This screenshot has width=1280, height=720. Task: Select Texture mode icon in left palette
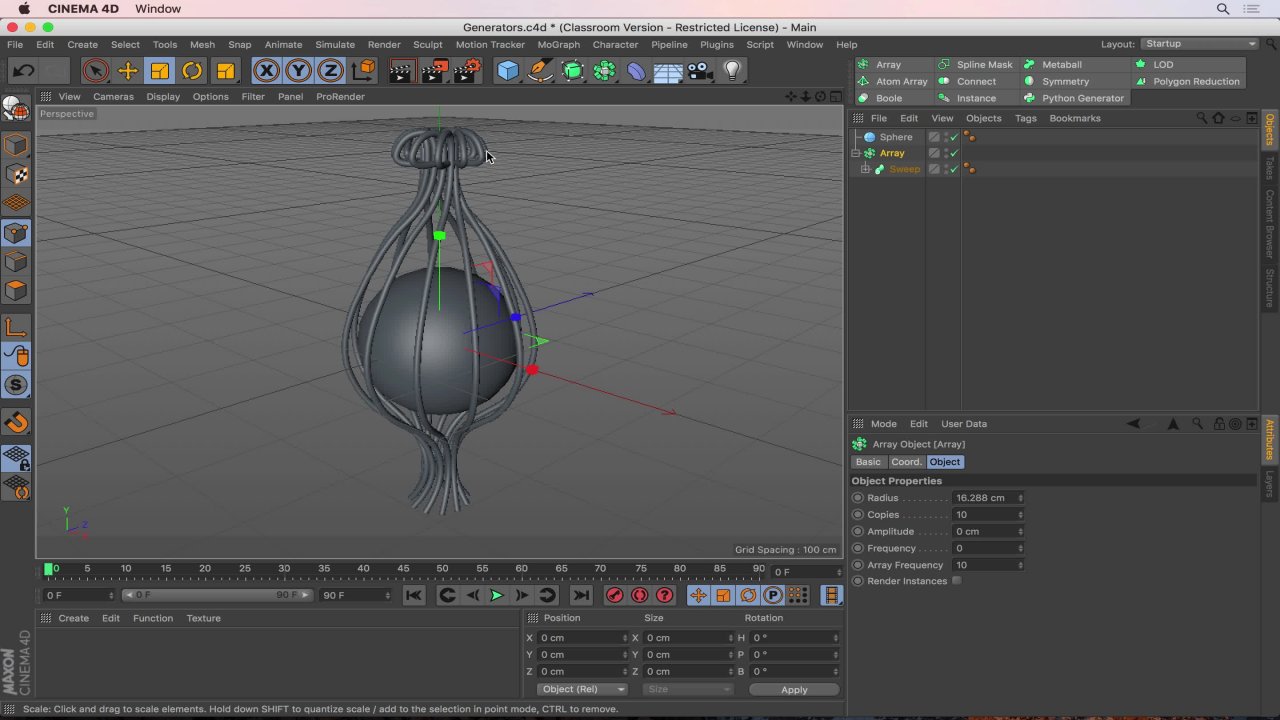pos(16,175)
